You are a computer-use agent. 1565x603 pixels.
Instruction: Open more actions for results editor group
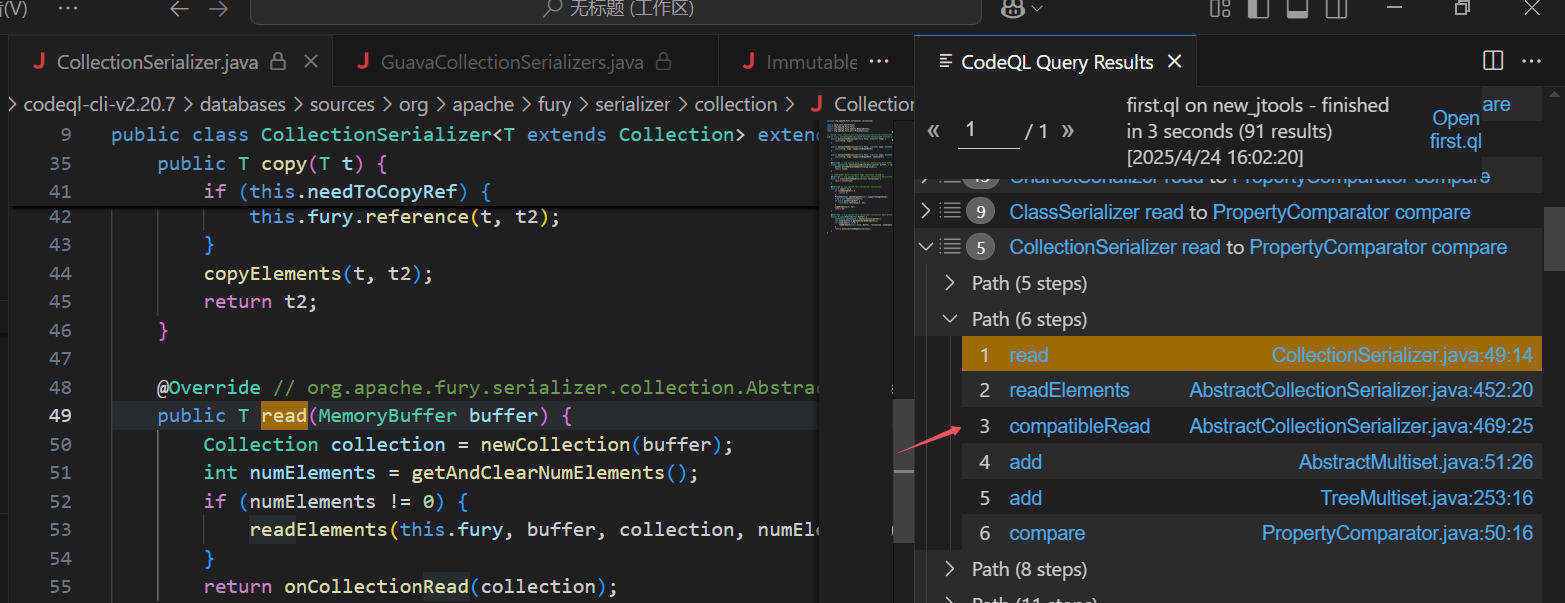[x=1531, y=61]
